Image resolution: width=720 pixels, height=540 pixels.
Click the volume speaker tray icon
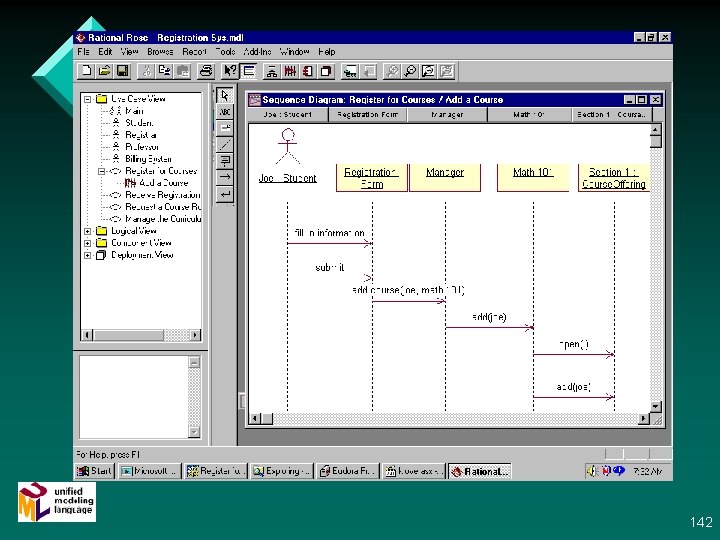tap(592, 471)
